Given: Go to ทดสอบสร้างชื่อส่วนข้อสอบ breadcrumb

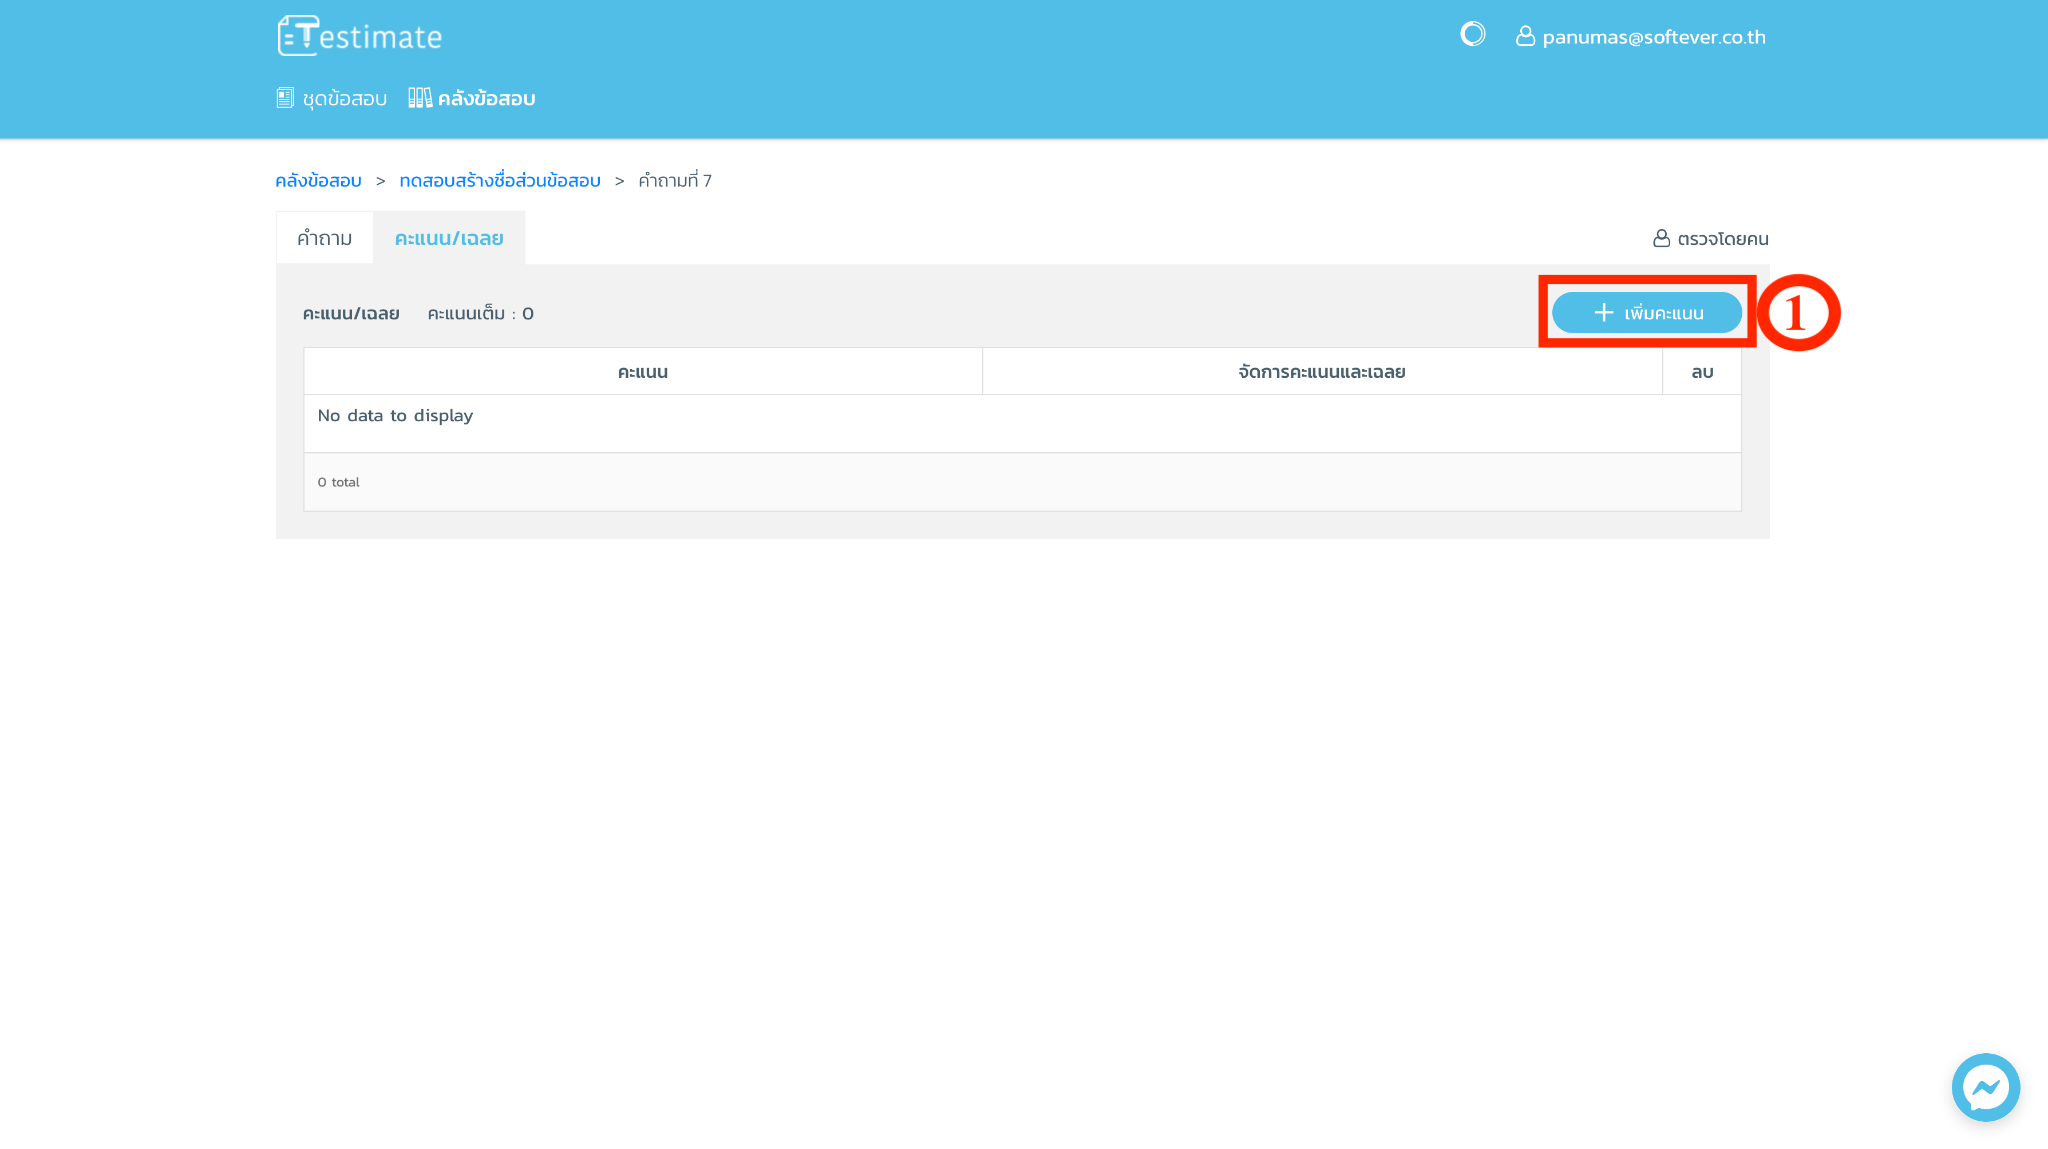Looking at the screenshot, I should [x=500, y=181].
